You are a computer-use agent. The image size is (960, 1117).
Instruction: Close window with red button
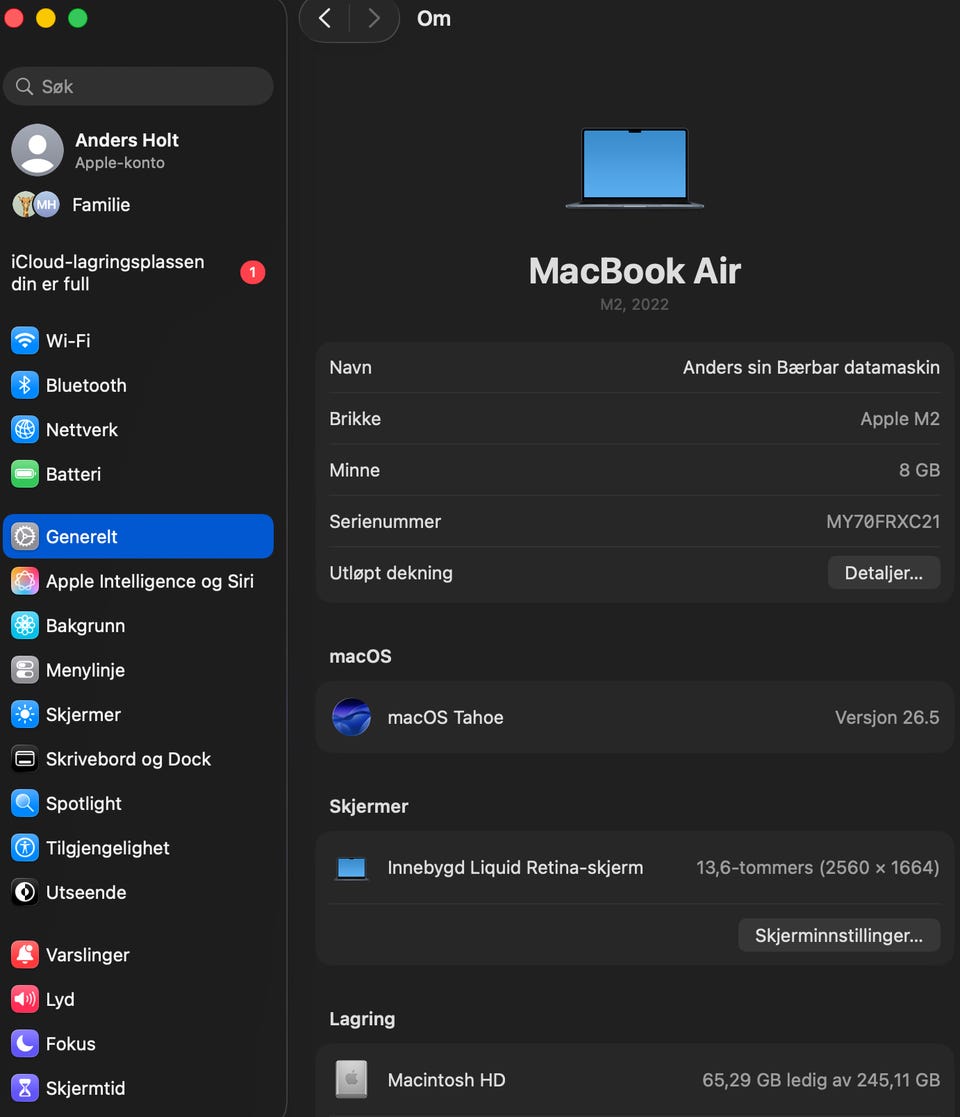pyautogui.click(x=14, y=18)
